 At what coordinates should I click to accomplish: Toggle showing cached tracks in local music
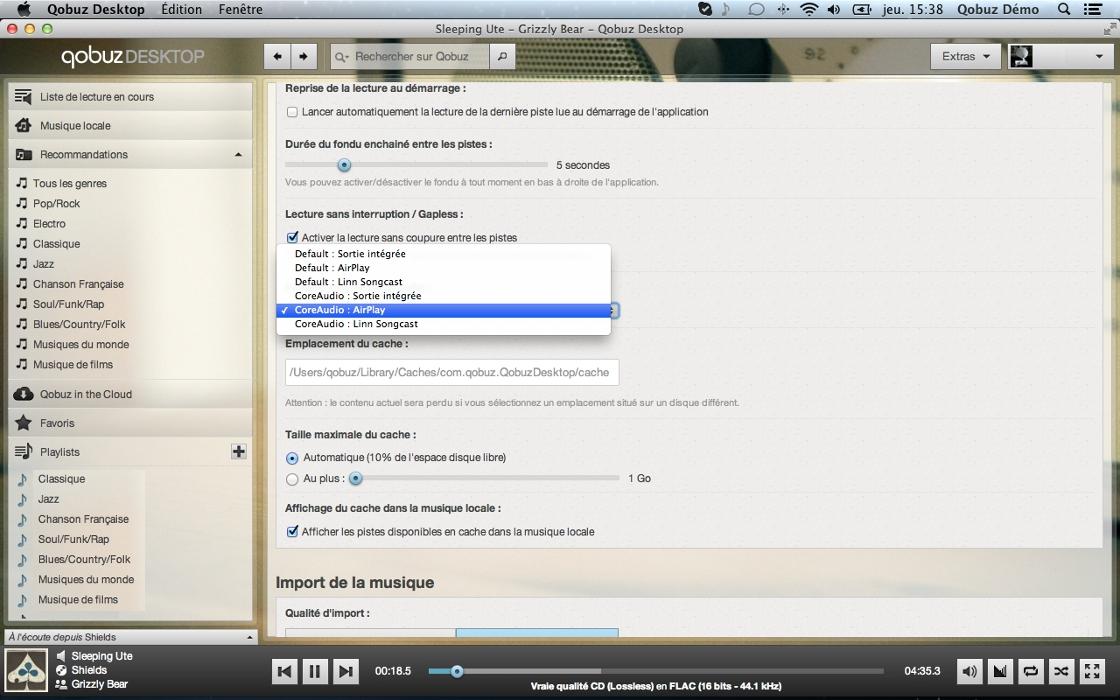coord(292,532)
